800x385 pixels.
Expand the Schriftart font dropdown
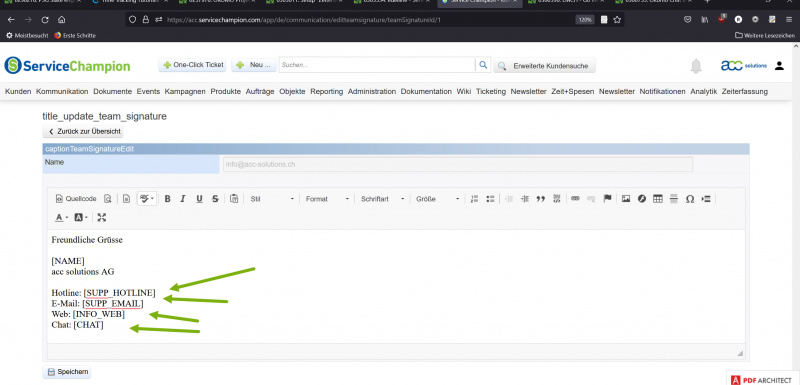click(x=383, y=199)
